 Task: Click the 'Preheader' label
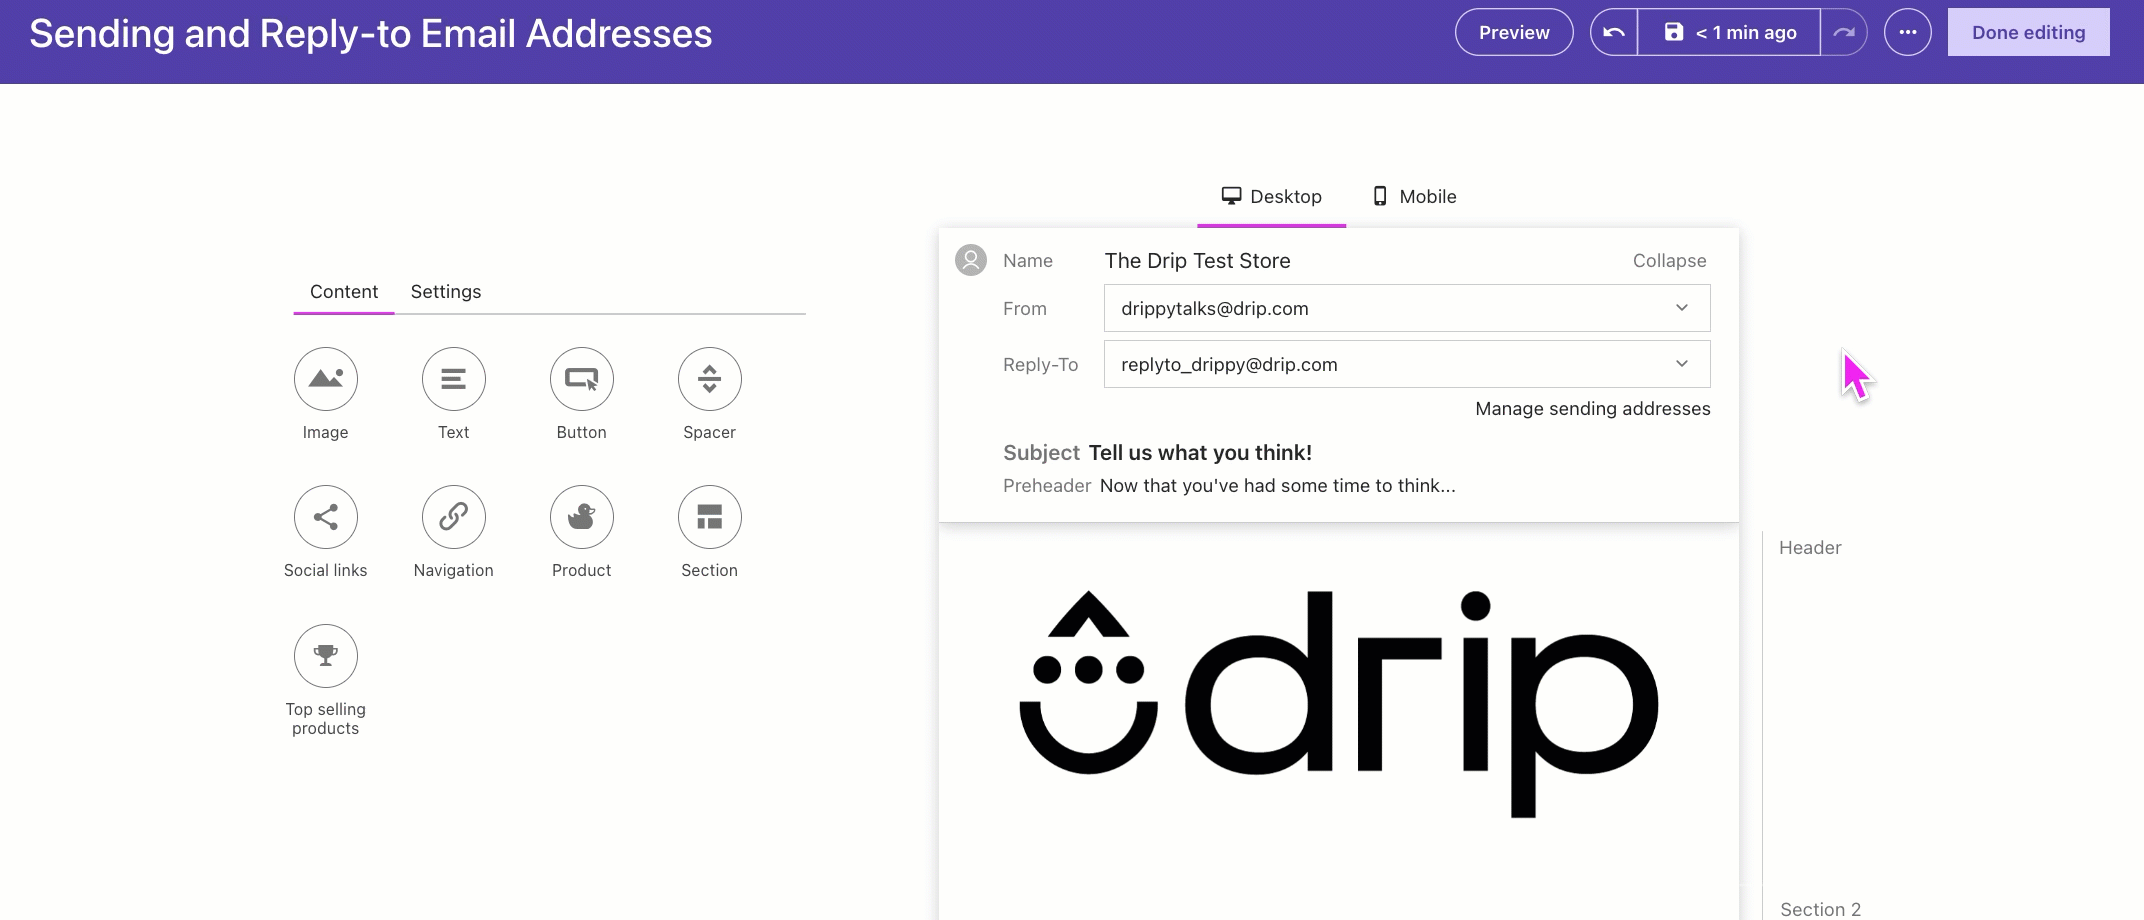point(1047,485)
